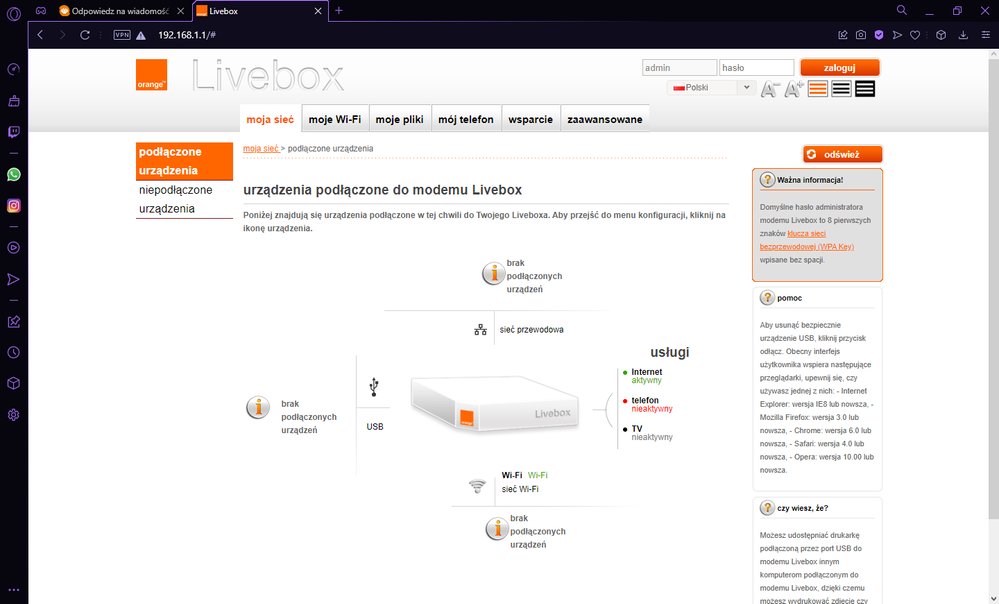Focus the admin username field

coord(679,68)
